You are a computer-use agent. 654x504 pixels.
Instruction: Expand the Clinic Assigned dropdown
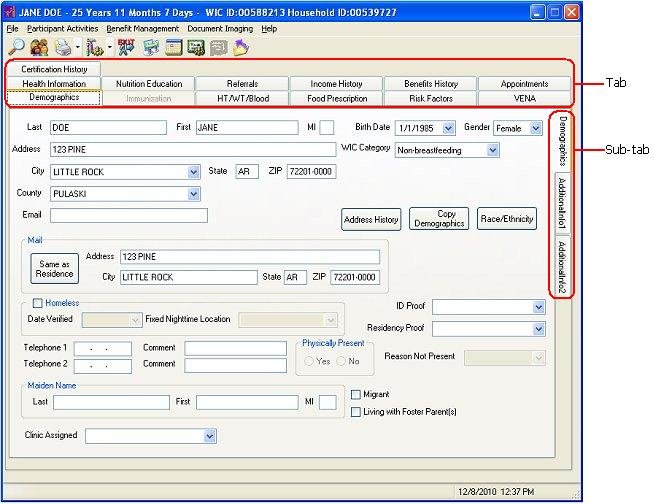(209, 436)
